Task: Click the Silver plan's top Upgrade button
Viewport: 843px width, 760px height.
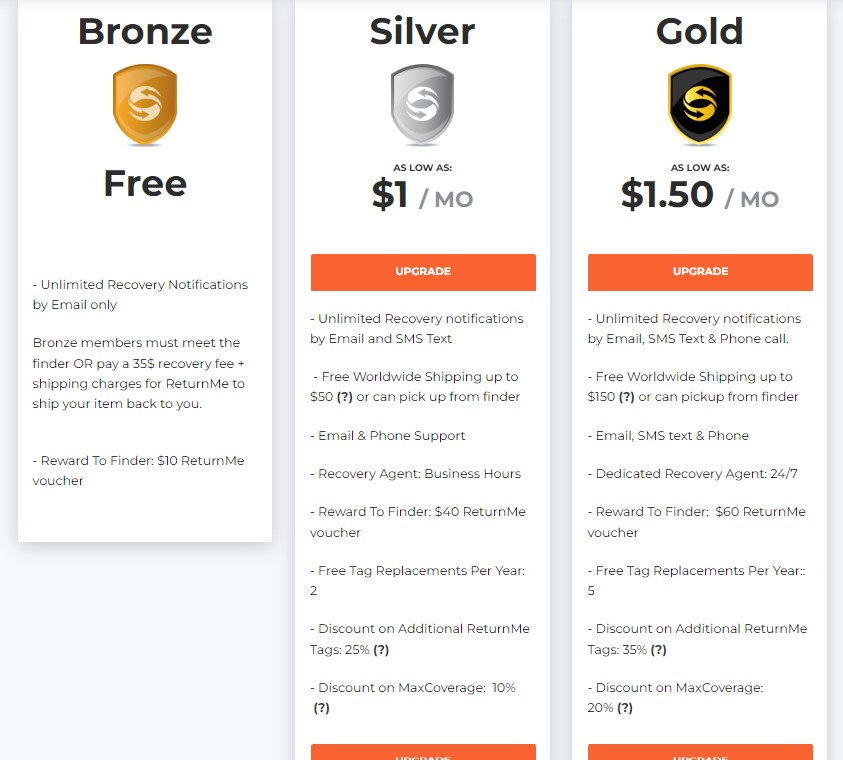Action: coord(423,272)
